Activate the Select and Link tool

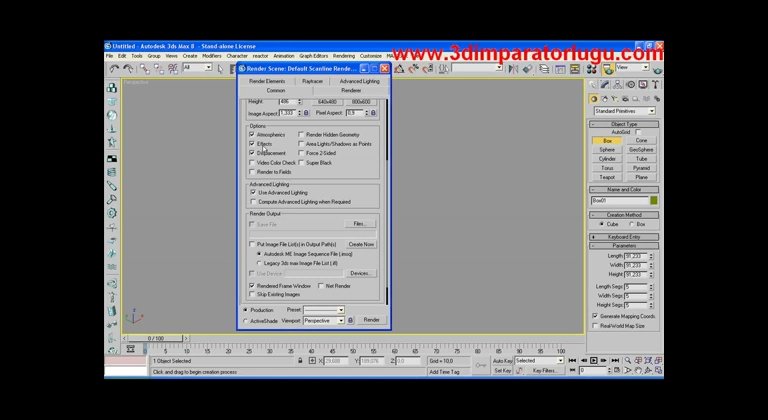tap(145, 69)
